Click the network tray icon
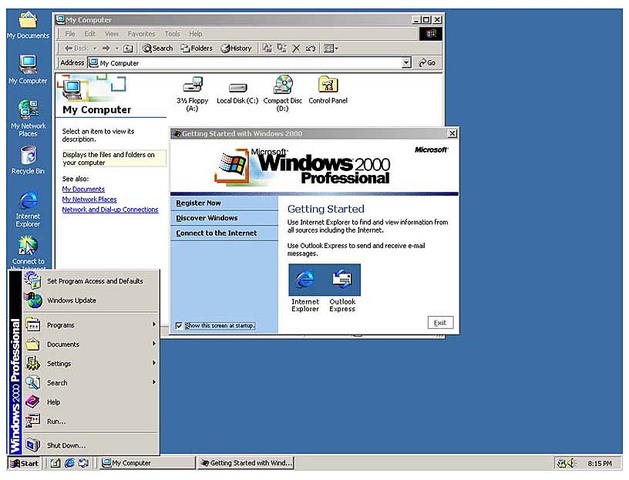The image size is (629, 480). (562, 464)
